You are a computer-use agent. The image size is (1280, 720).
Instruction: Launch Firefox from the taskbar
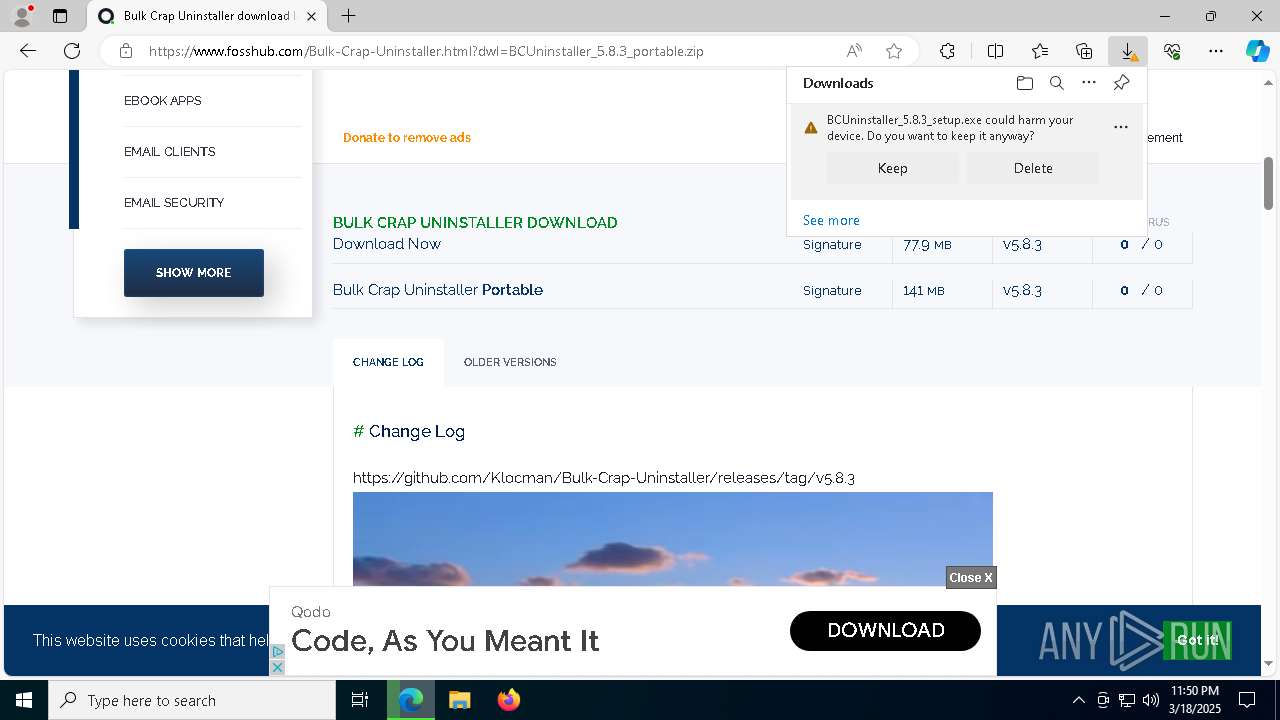click(x=509, y=700)
